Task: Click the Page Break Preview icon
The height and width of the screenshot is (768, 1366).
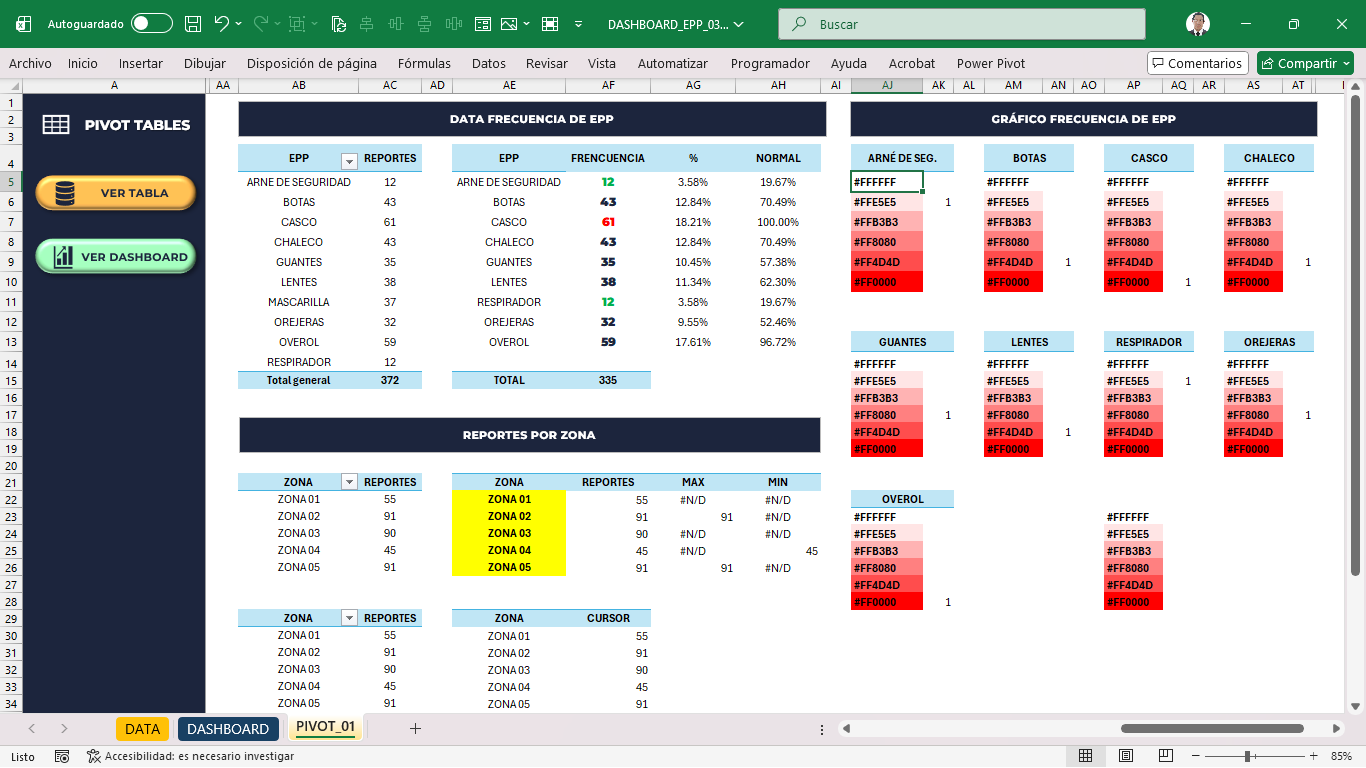Action: coord(1166,756)
